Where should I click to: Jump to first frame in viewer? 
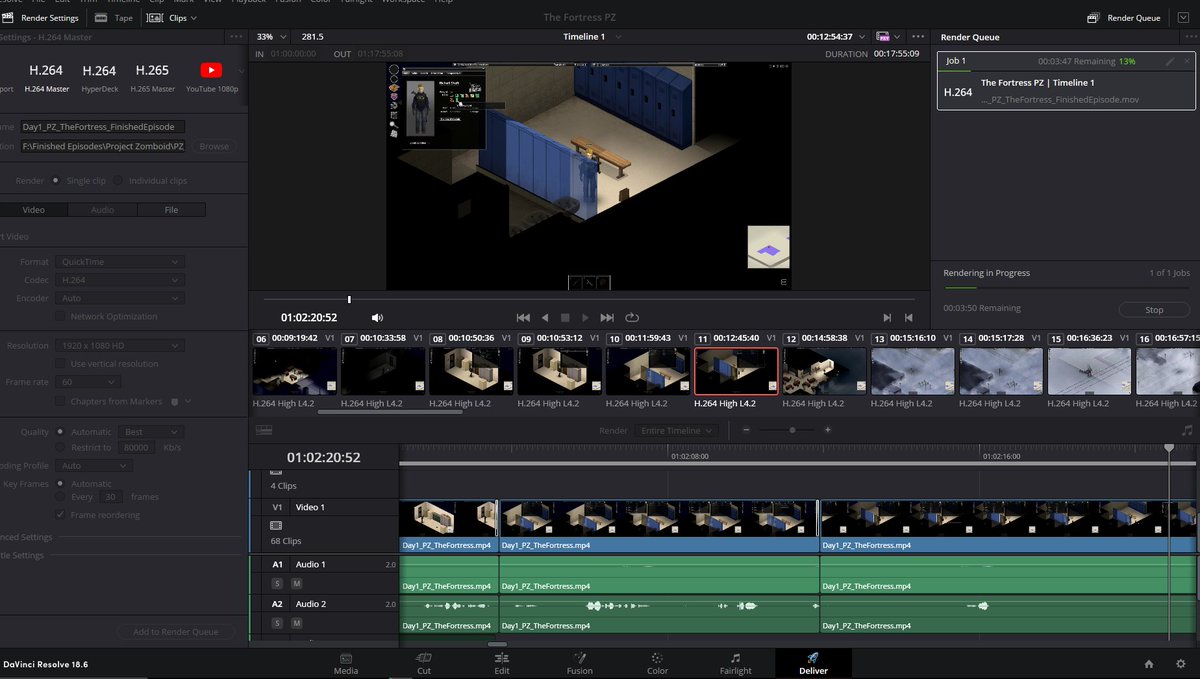(x=523, y=318)
